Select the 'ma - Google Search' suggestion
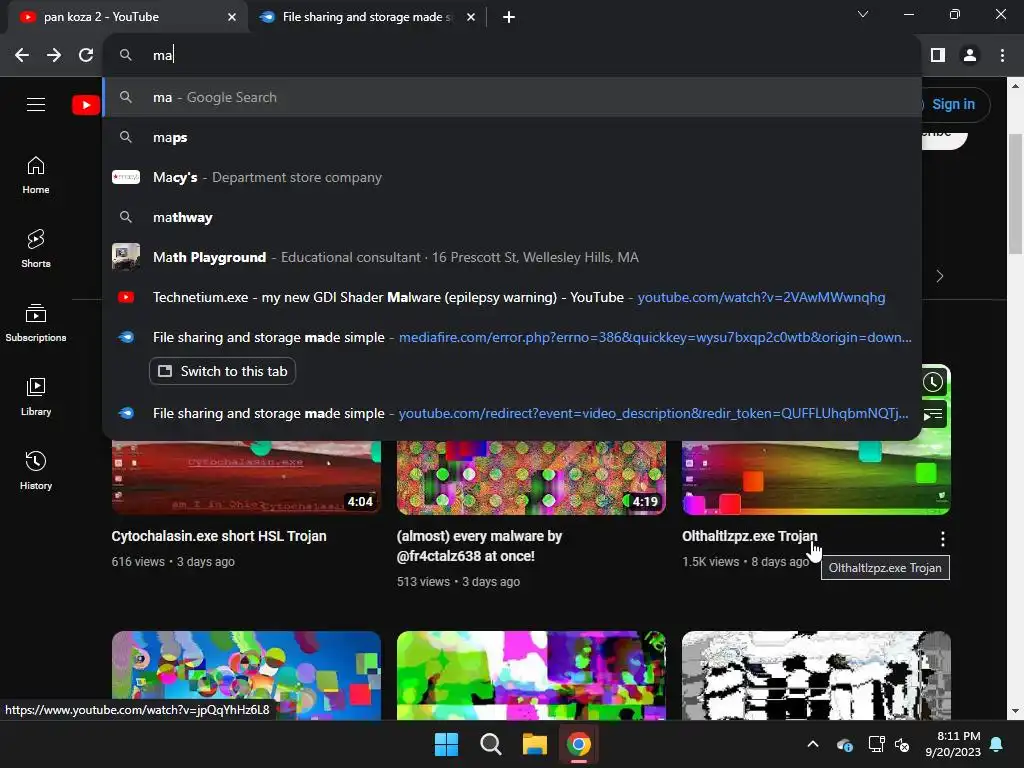 pyautogui.click(x=513, y=97)
